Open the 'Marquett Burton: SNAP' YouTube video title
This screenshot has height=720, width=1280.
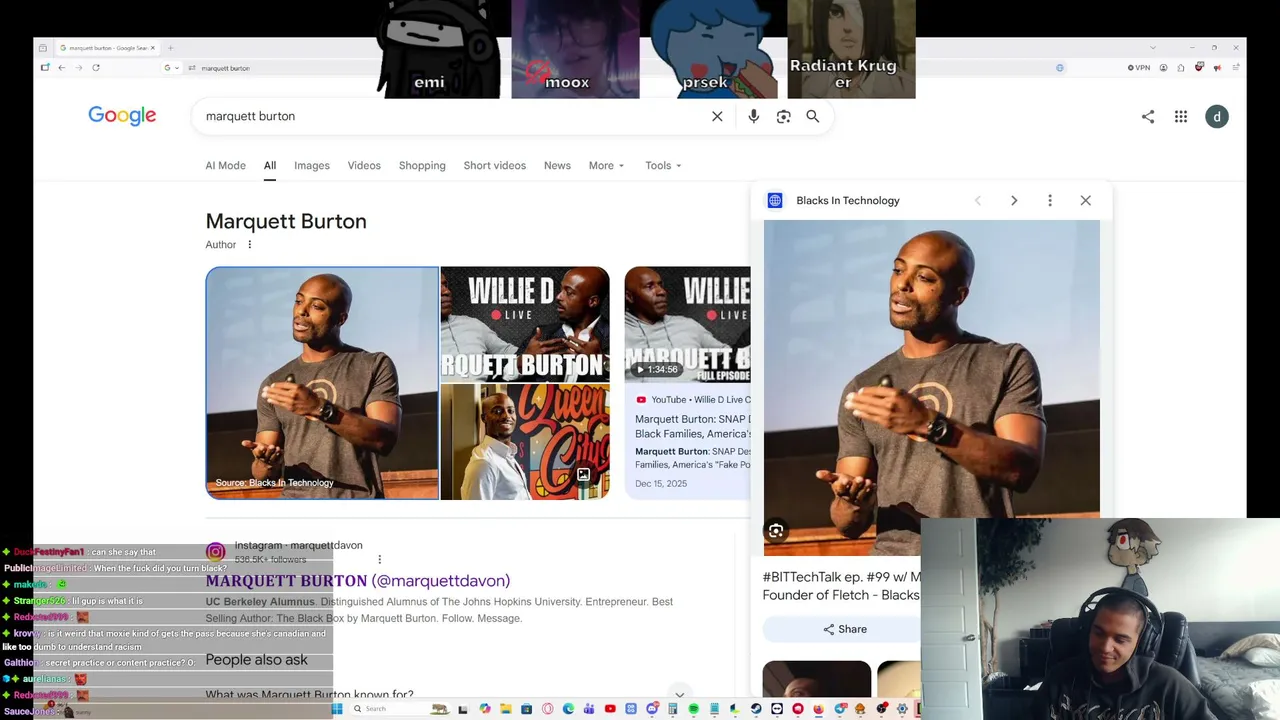tap(693, 427)
